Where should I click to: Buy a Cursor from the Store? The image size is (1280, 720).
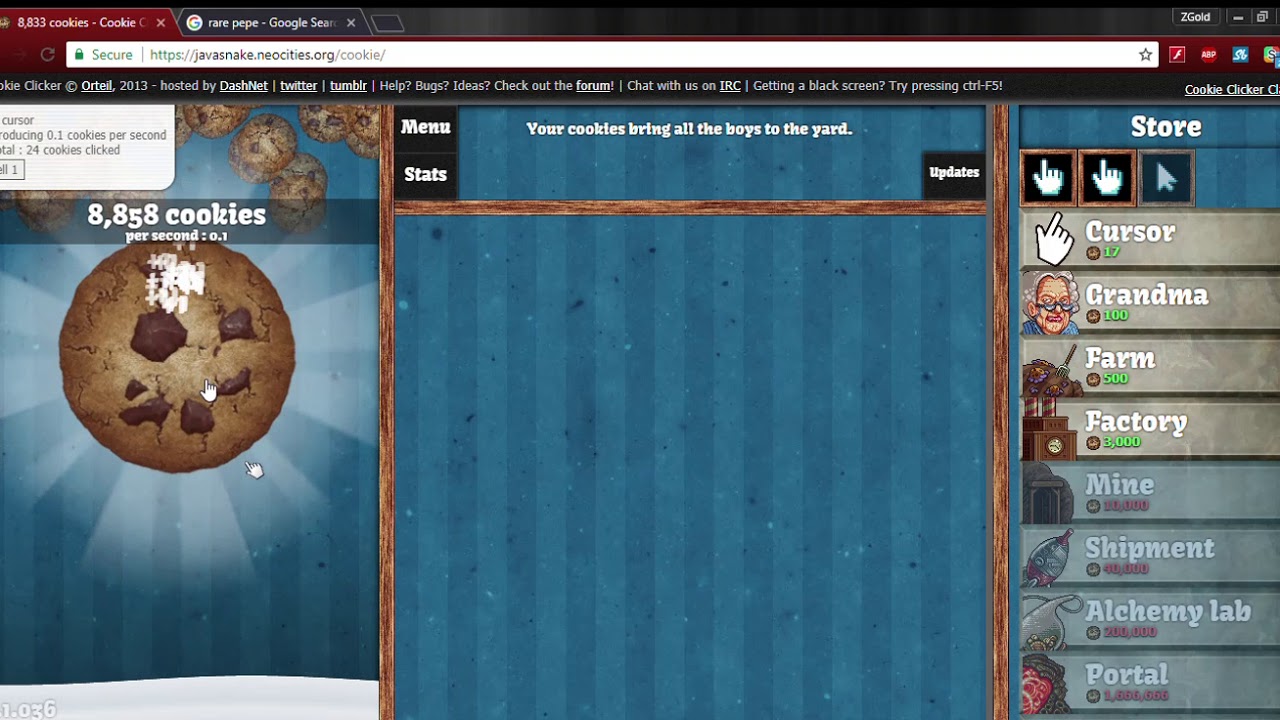[x=1150, y=241]
